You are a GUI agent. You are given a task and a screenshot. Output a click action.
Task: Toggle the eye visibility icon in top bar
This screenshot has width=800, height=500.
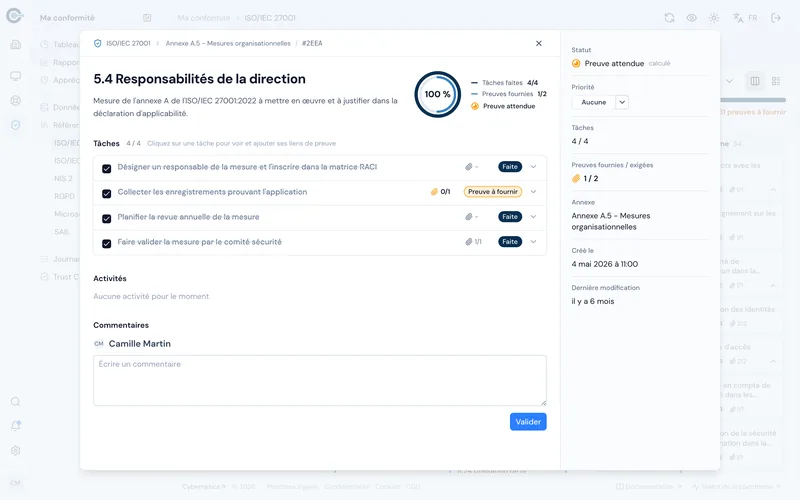(691, 18)
